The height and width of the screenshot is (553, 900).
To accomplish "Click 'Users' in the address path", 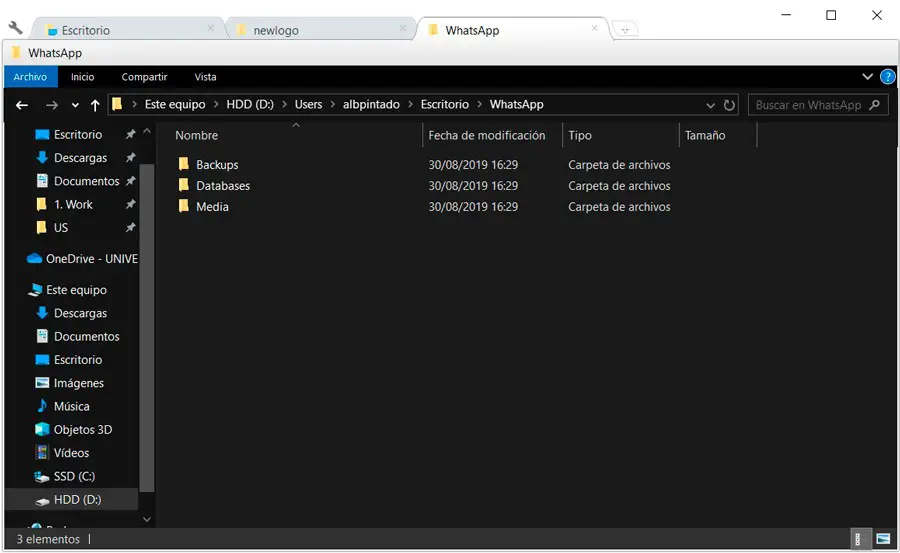I will pos(308,105).
